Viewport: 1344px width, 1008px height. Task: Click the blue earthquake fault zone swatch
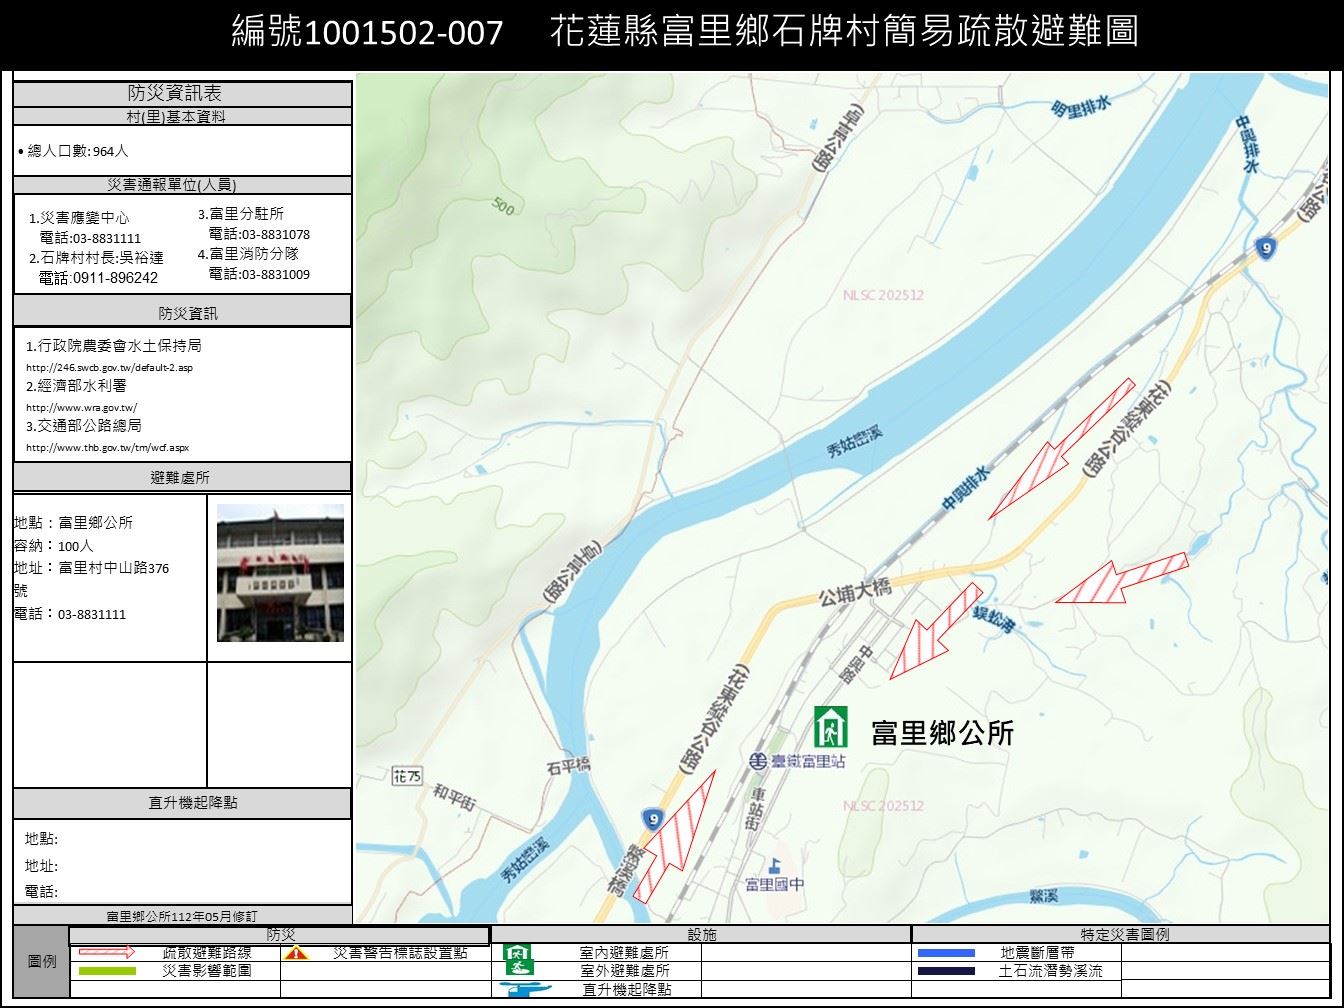tap(945, 953)
